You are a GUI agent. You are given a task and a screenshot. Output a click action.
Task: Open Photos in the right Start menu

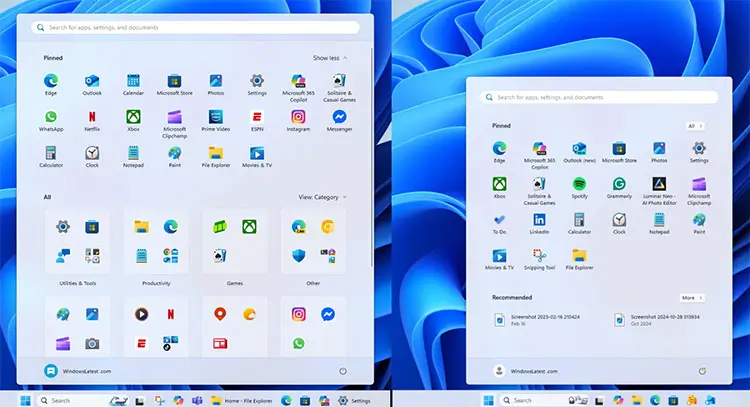click(x=659, y=152)
